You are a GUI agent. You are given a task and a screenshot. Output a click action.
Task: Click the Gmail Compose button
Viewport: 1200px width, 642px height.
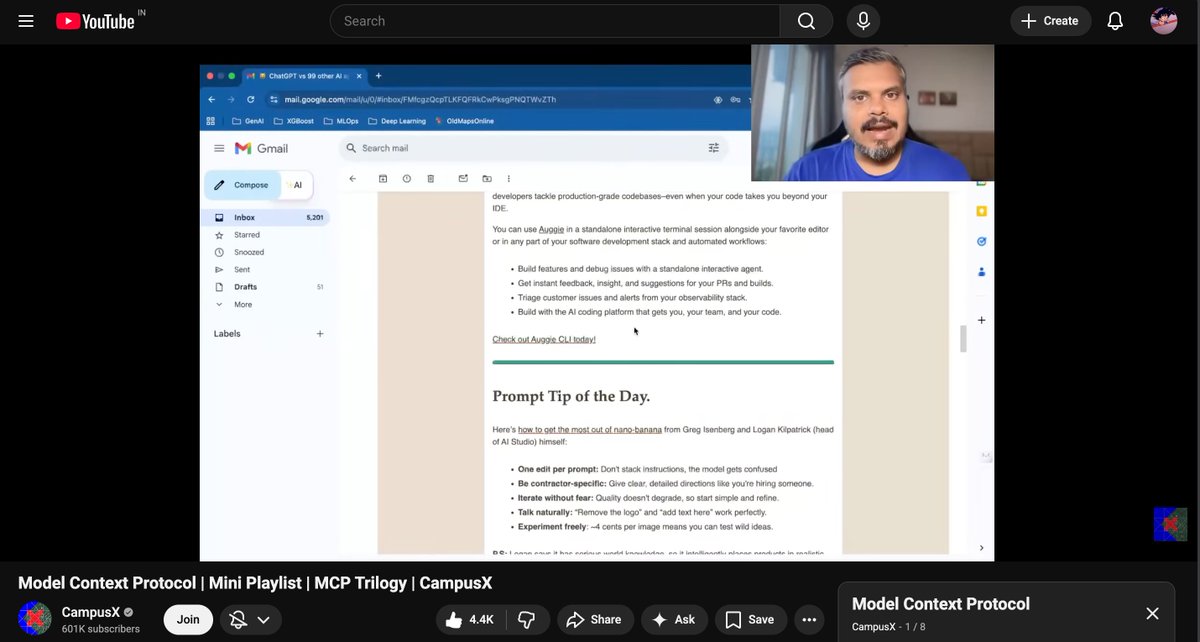[243, 185]
